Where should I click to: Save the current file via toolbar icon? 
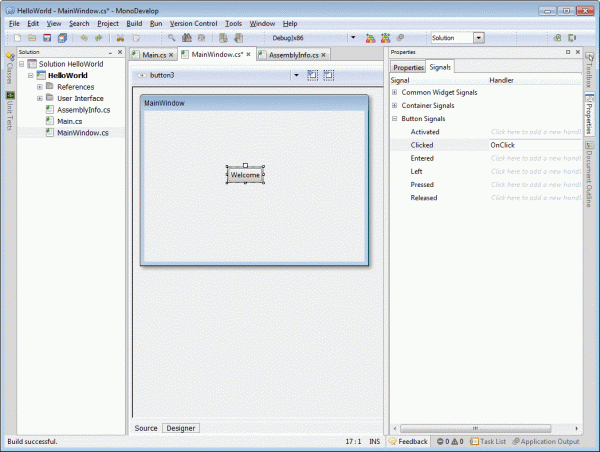click(x=47, y=38)
